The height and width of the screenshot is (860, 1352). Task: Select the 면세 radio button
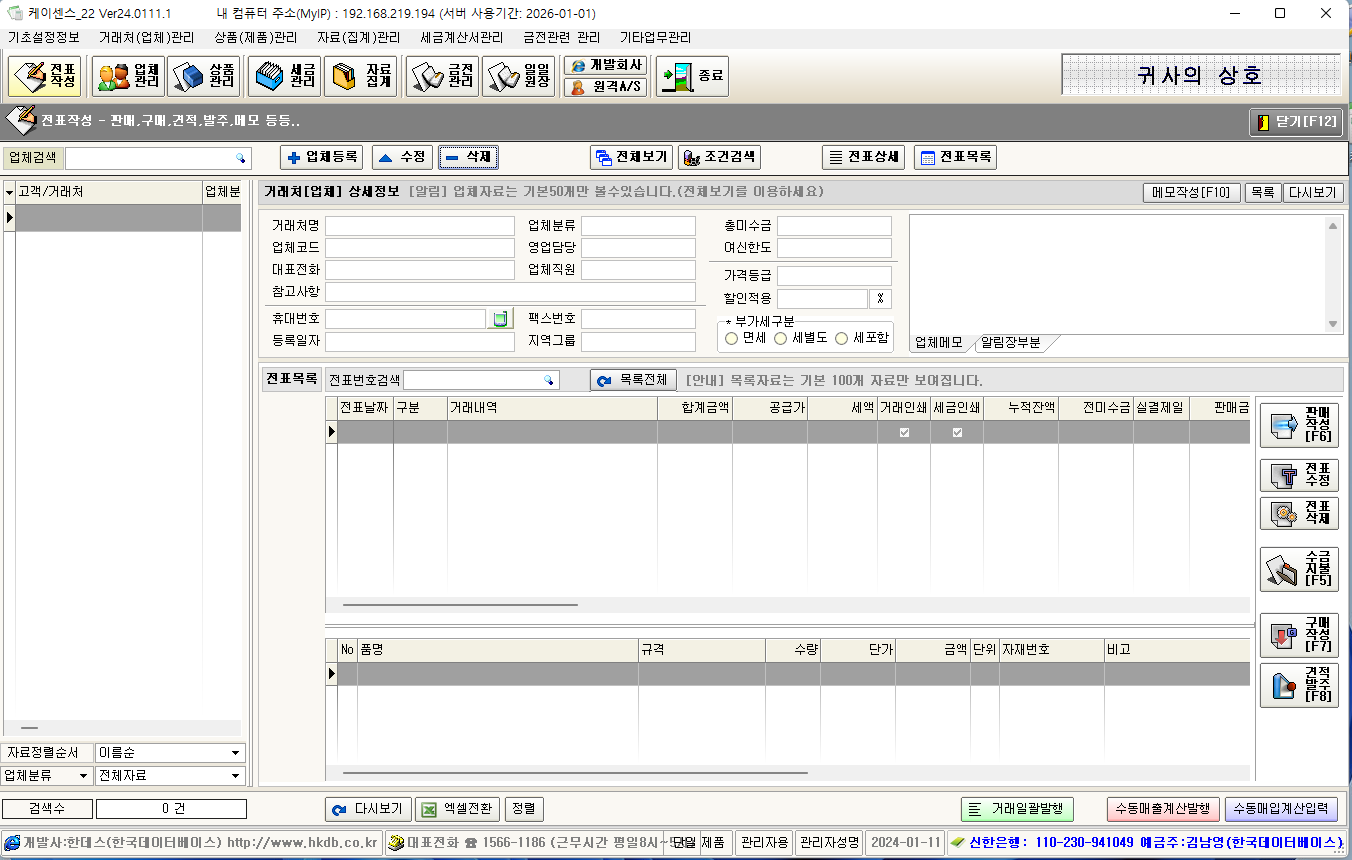[732, 339]
